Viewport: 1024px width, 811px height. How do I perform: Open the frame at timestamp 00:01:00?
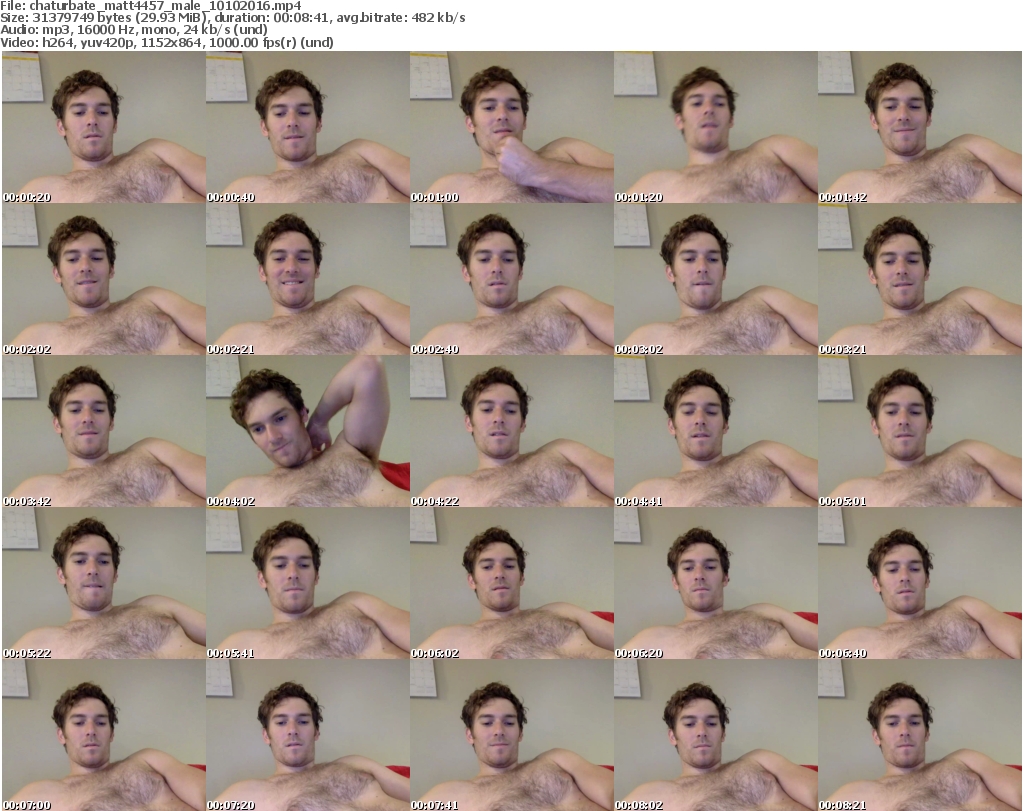point(511,127)
